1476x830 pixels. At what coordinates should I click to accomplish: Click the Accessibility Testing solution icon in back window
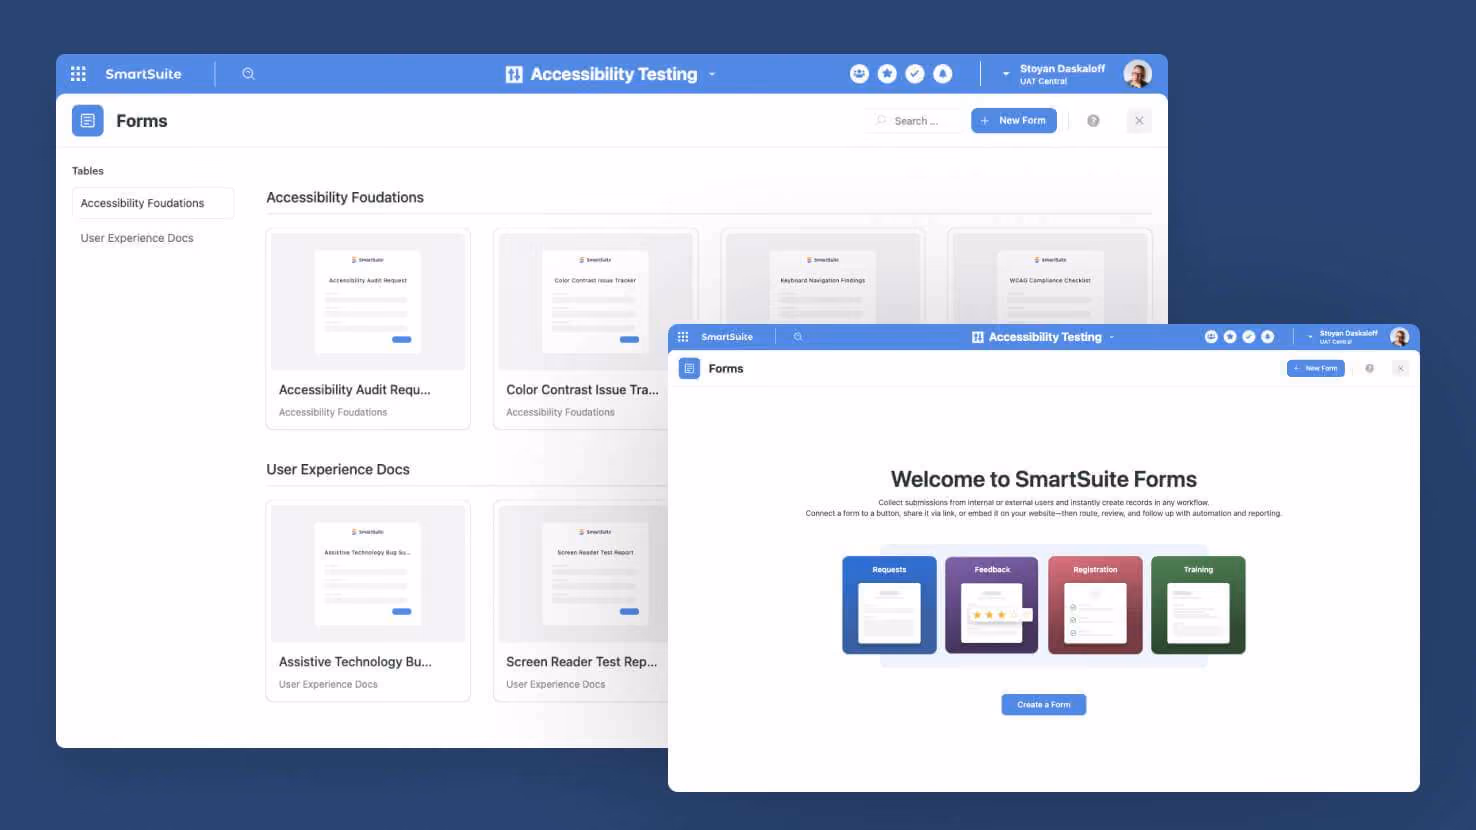coord(514,74)
